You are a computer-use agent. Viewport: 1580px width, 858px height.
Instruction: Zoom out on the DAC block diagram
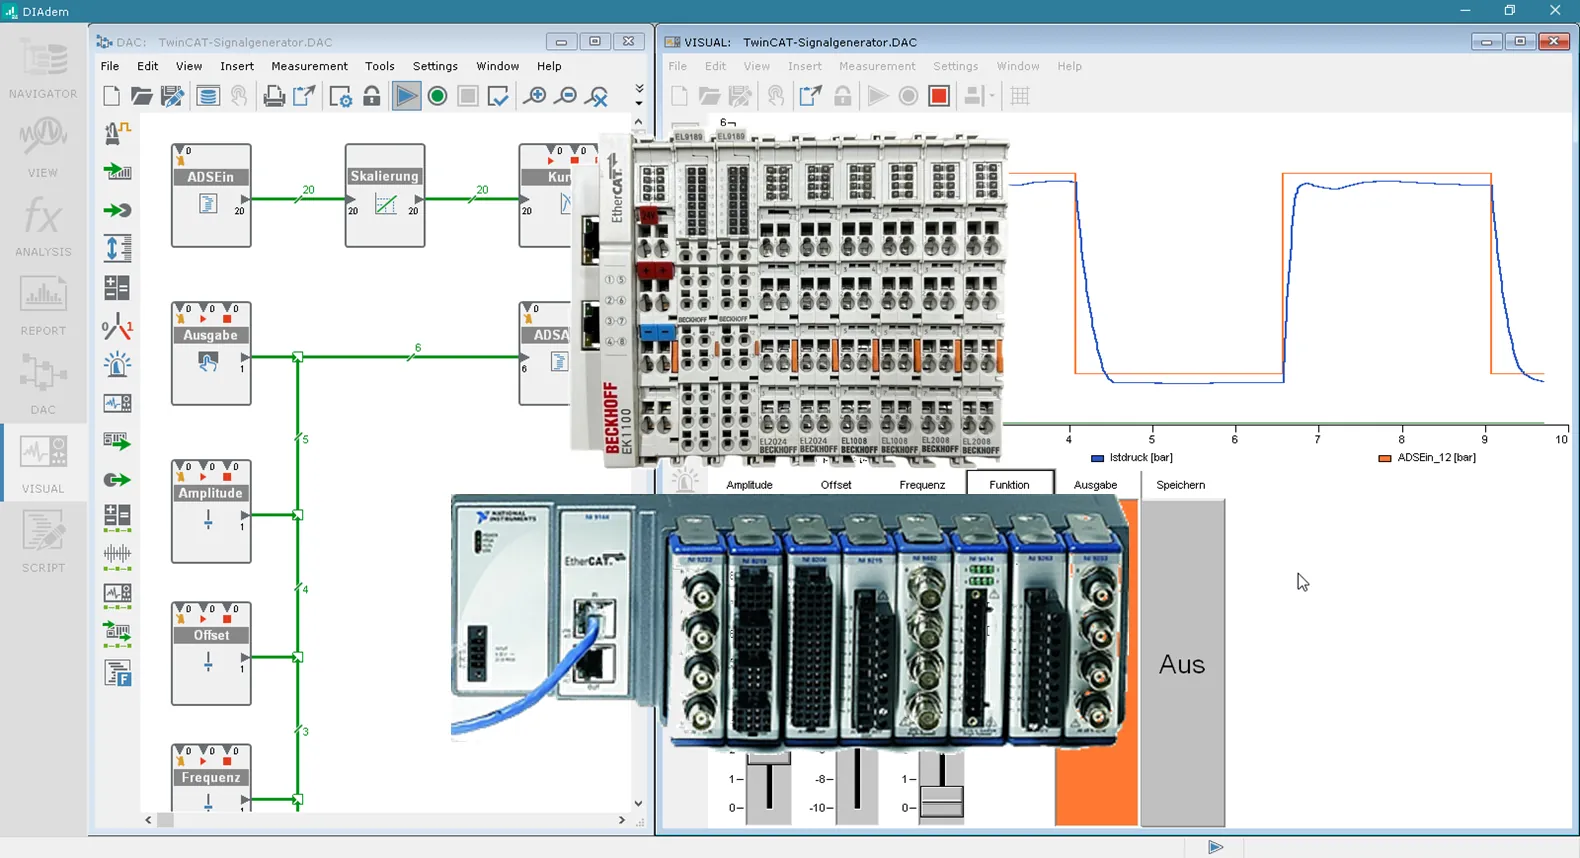[x=567, y=96]
